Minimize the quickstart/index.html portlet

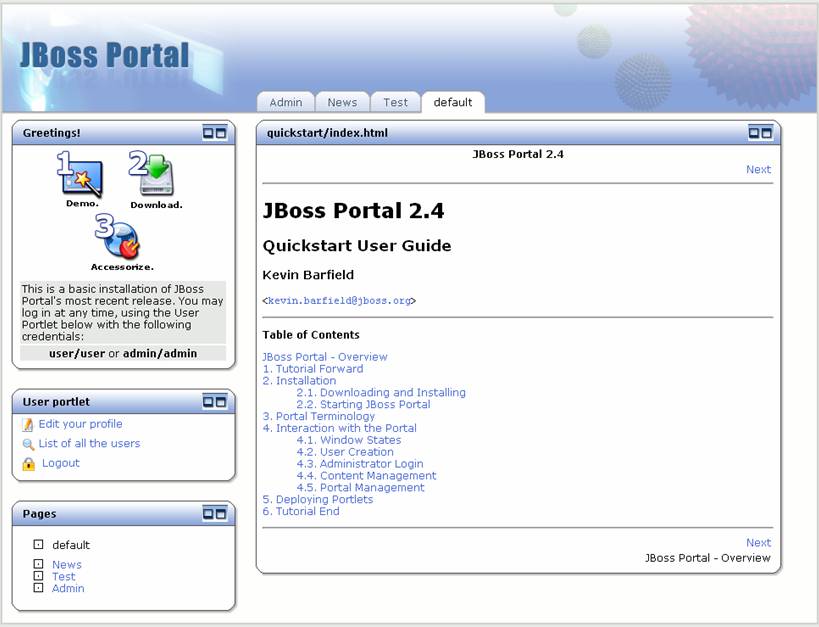[754, 133]
